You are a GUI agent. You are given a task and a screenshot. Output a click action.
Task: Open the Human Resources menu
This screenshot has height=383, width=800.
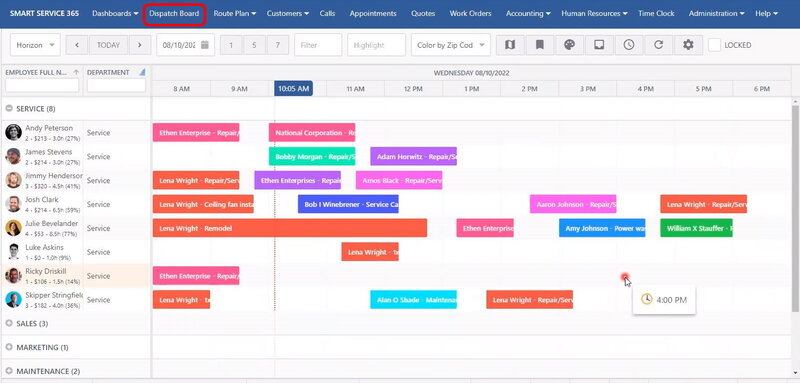pos(594,13)
